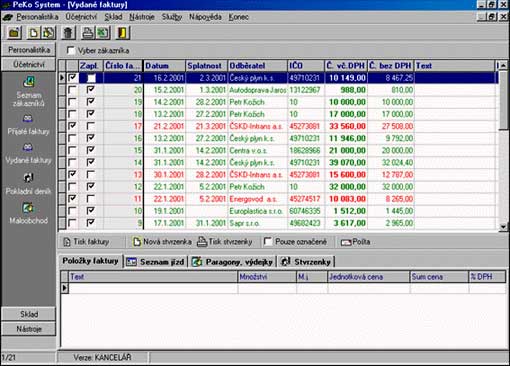Switch to the Stvrzenky tab

pos(306,262)
